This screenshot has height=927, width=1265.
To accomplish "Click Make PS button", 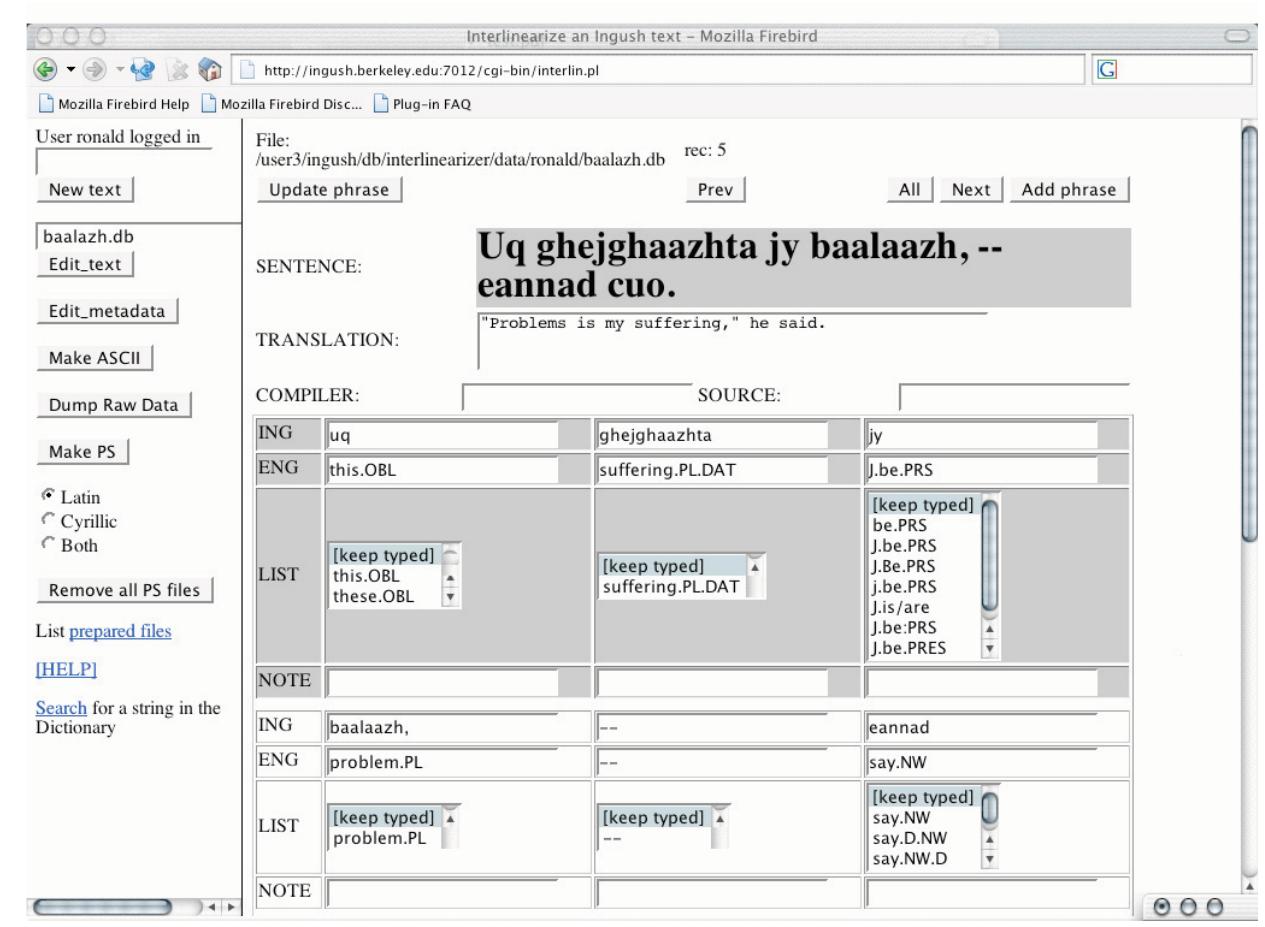I will [85, 452].
